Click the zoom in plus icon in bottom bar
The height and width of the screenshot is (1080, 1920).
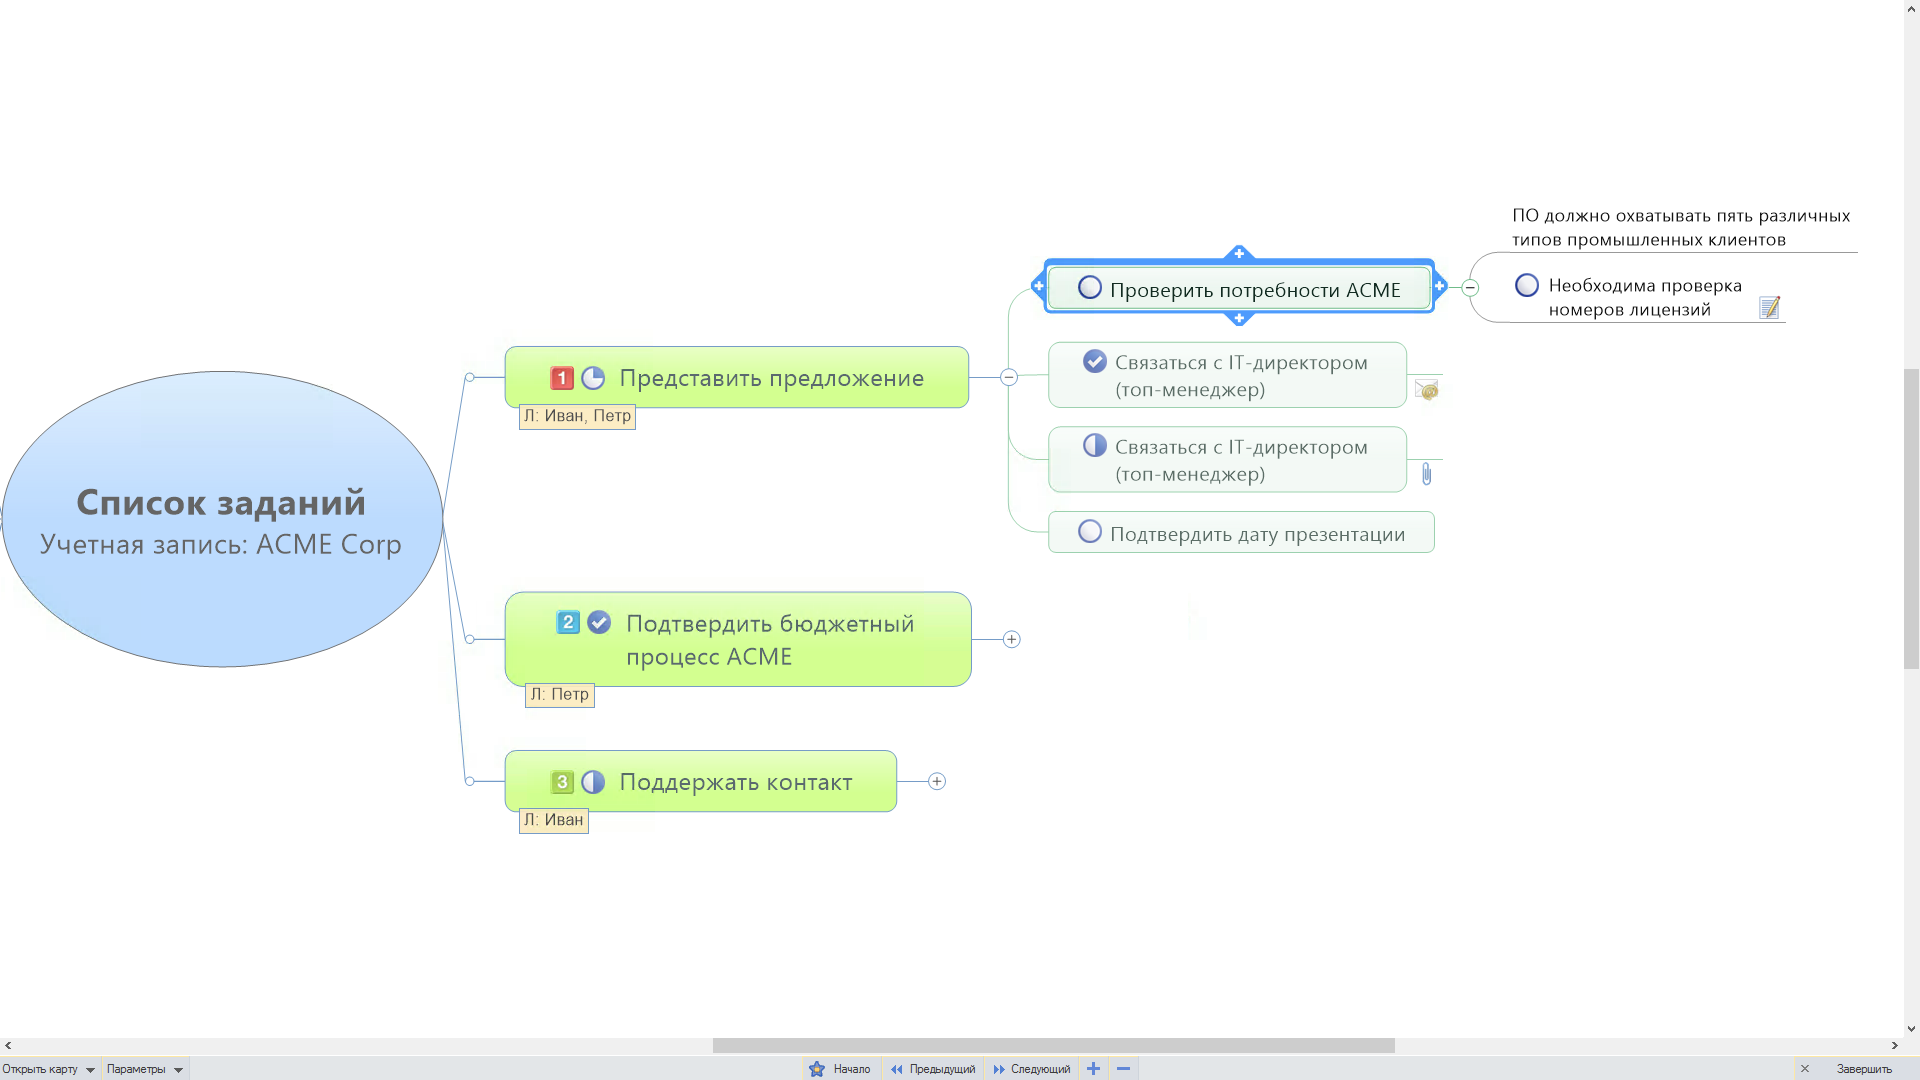(x=1093, y=1069)
